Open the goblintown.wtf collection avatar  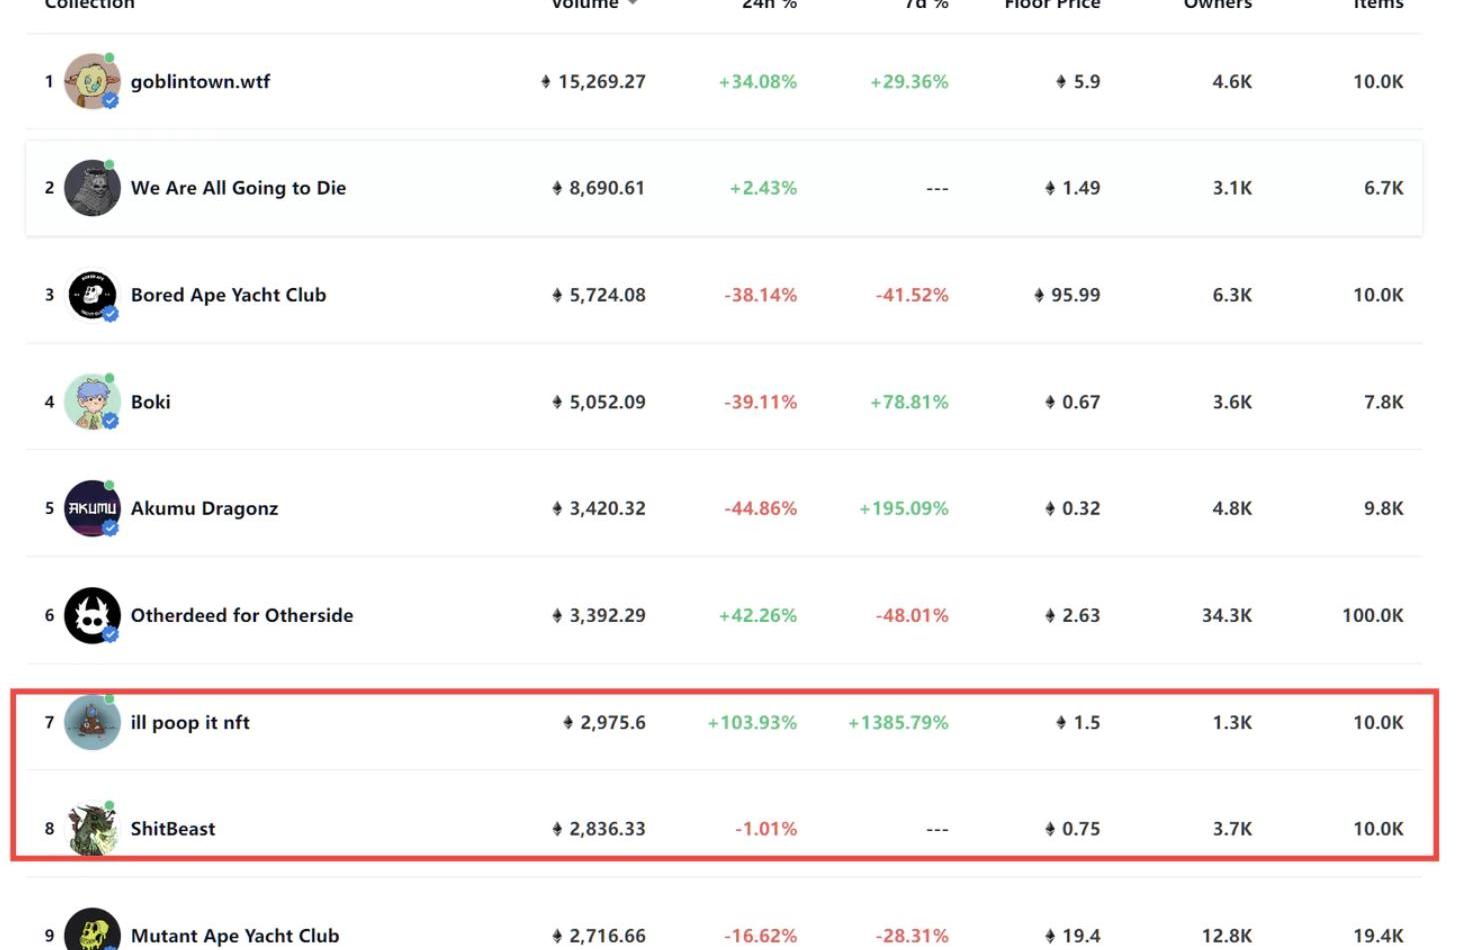pyautogui.click(x=92, y=81)
